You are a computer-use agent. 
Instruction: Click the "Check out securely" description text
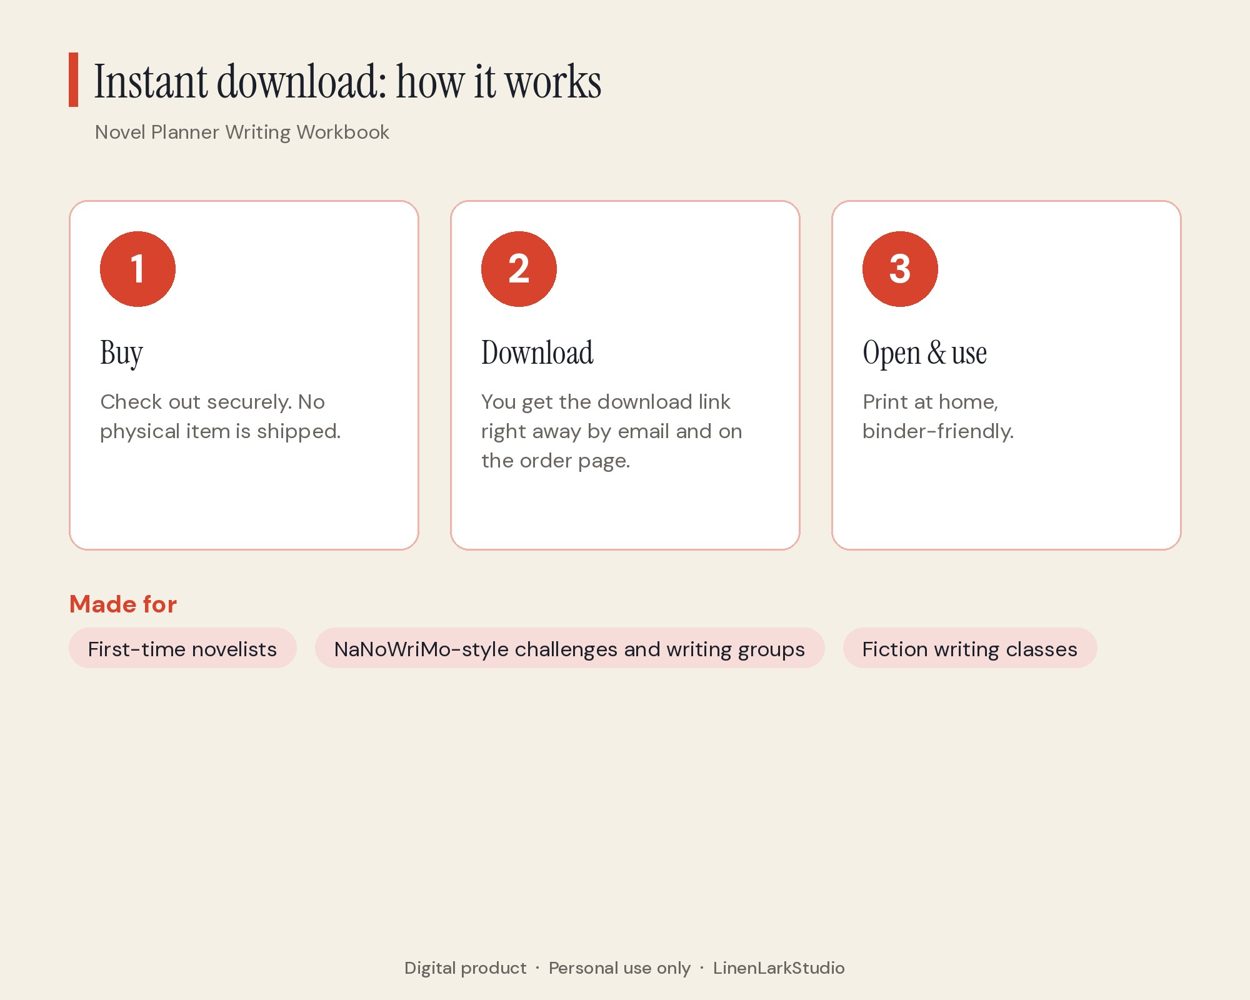(220, 416)
